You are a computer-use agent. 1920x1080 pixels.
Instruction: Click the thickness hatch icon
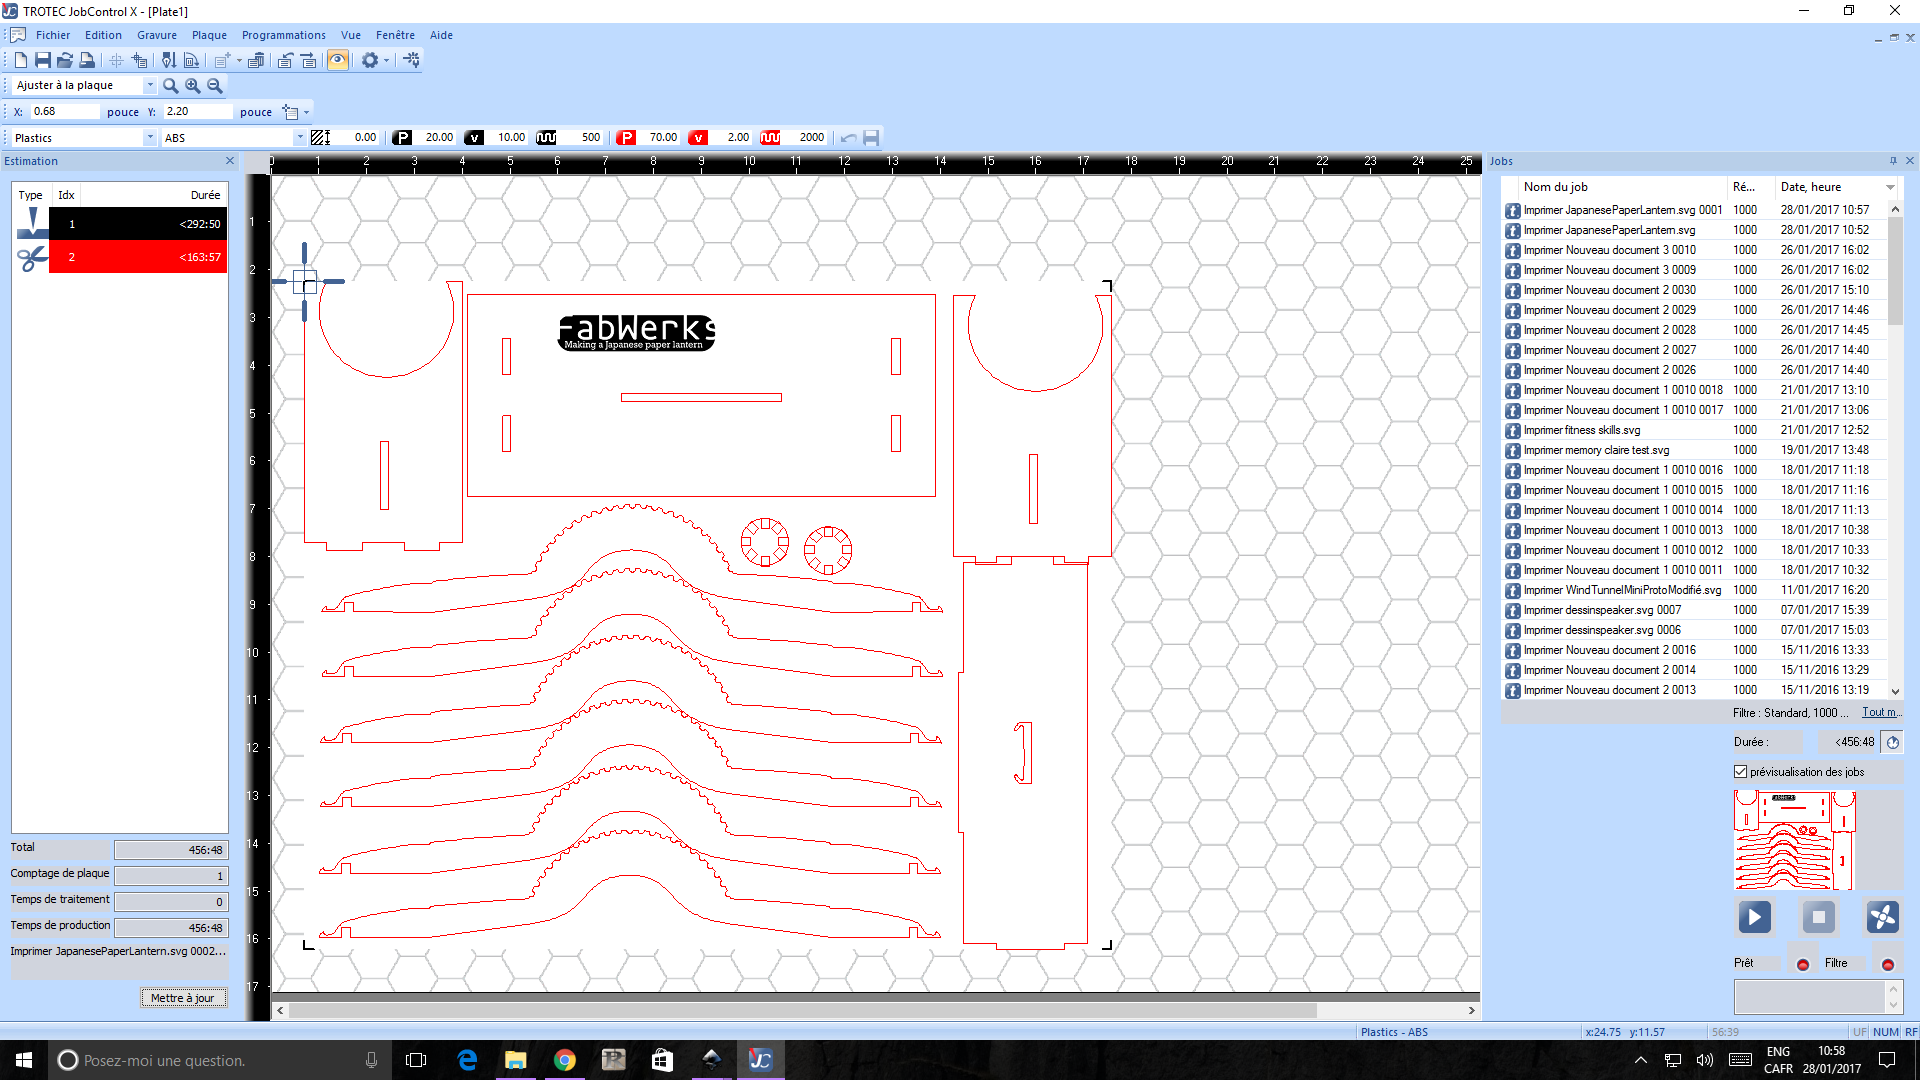pyautogui.click(x=320, y=138)
